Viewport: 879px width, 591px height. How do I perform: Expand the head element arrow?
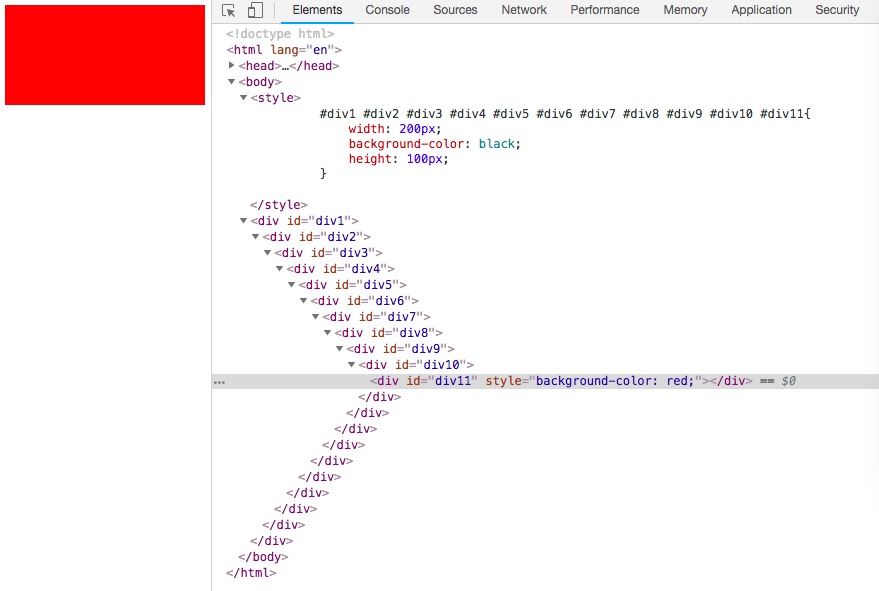pyautogui.click(x=232, y=66)
